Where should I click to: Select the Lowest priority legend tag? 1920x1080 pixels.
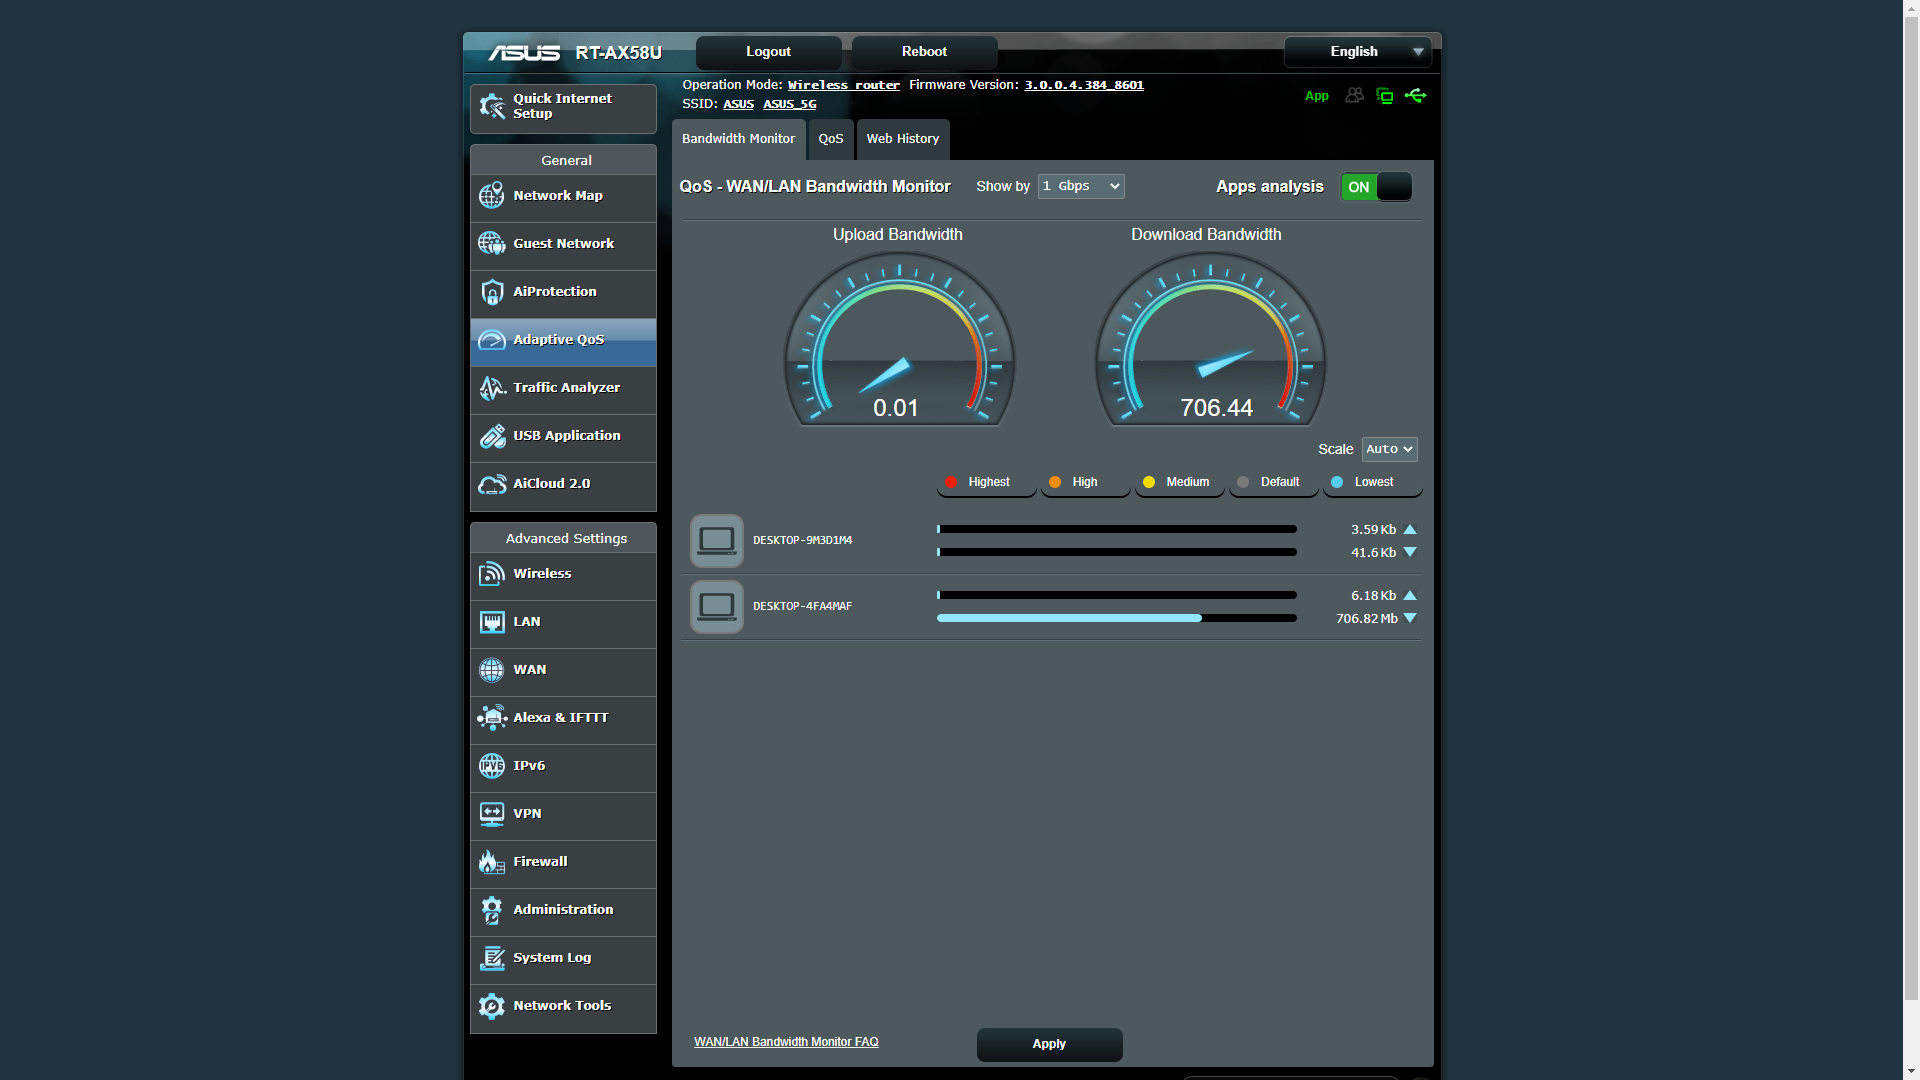[x=1371, y=482]
